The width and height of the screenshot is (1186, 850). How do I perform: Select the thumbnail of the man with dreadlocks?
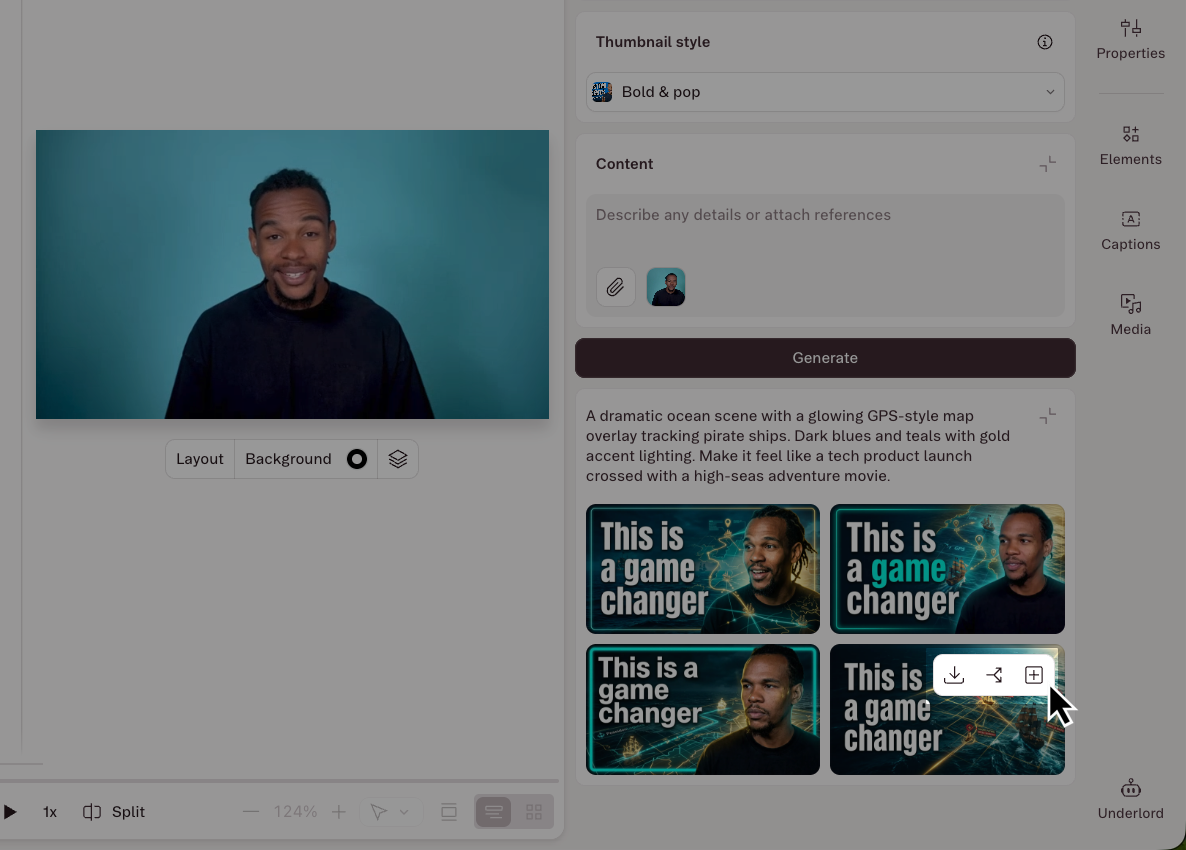tap(703, 569)
